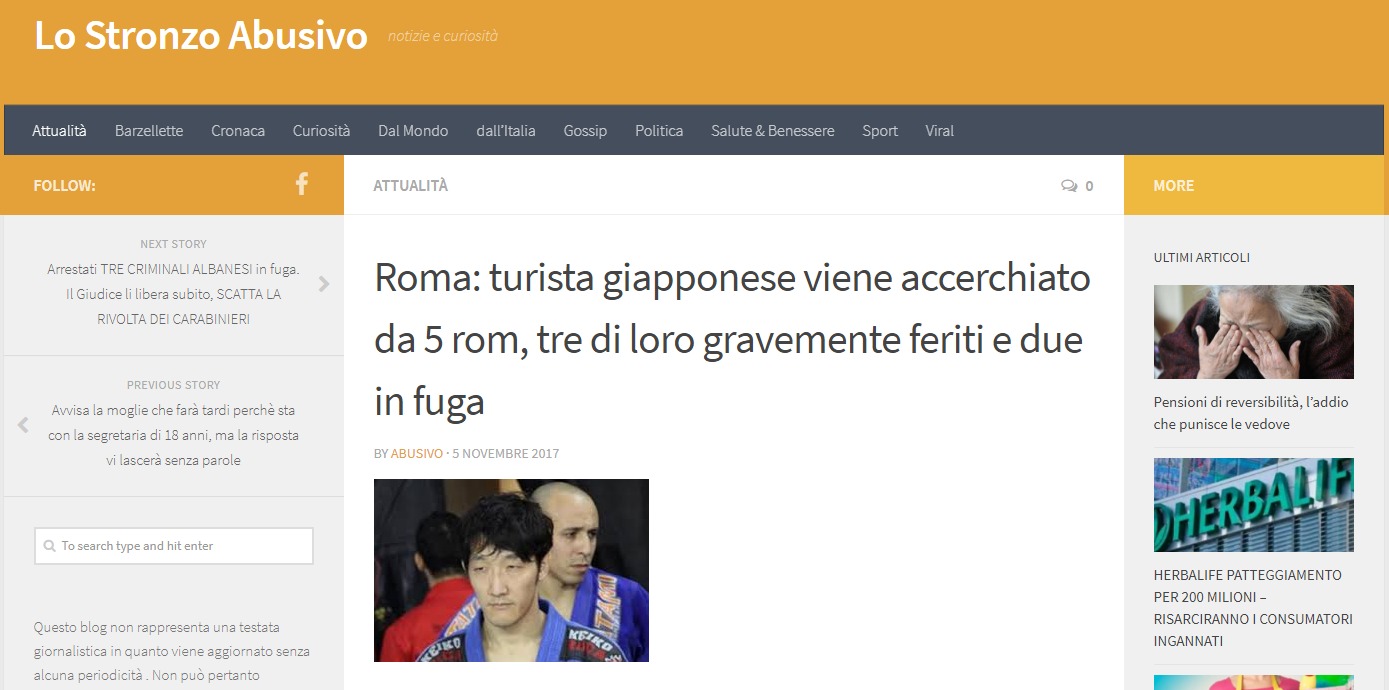
Task: Open the Avvisa la moglie previous story
Action: 174,435
